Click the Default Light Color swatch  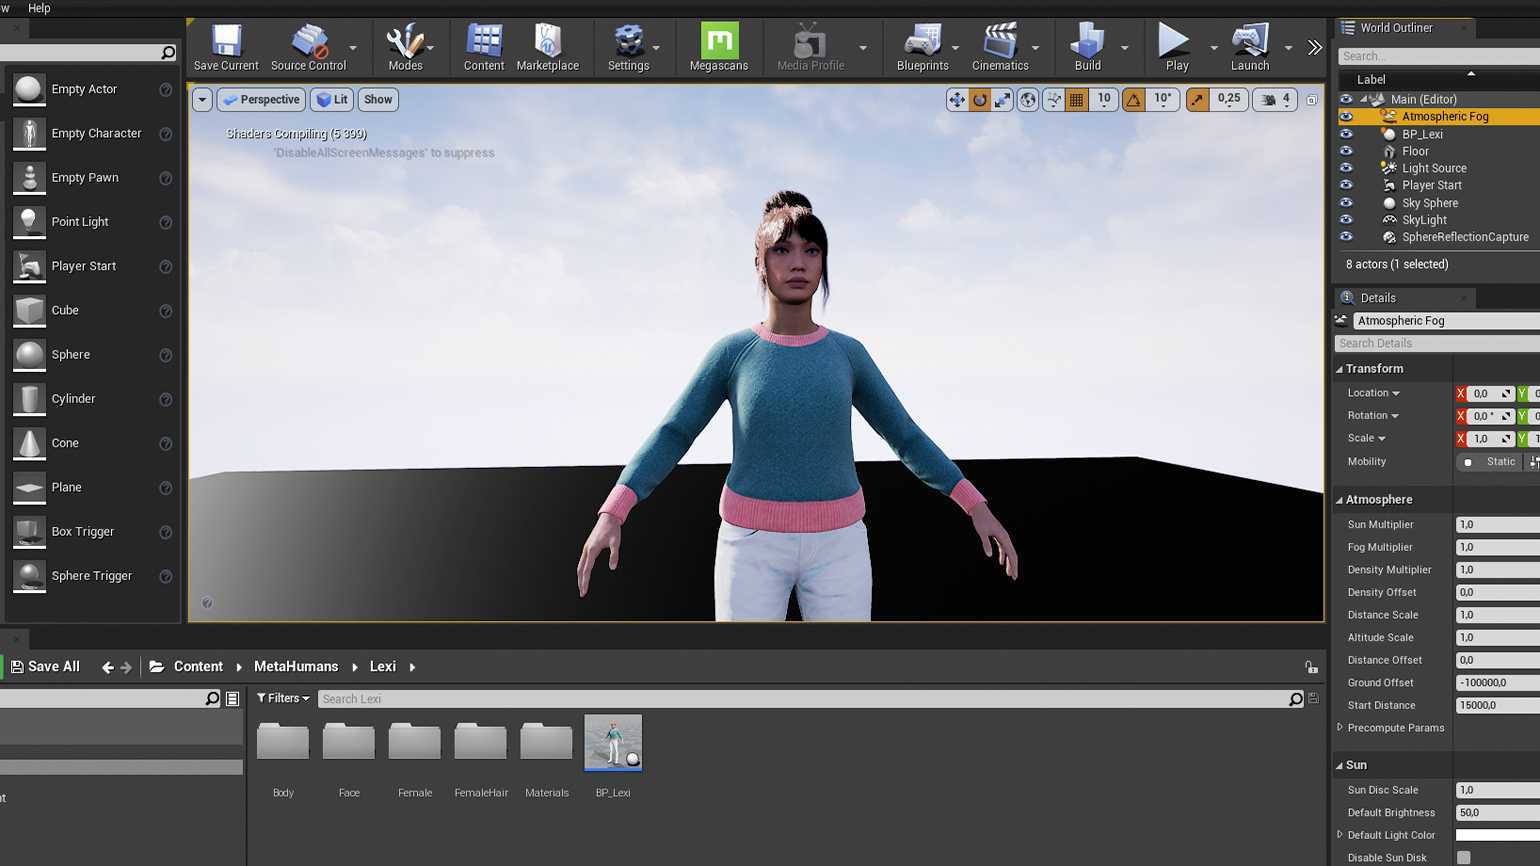[x=1497, y=835]
